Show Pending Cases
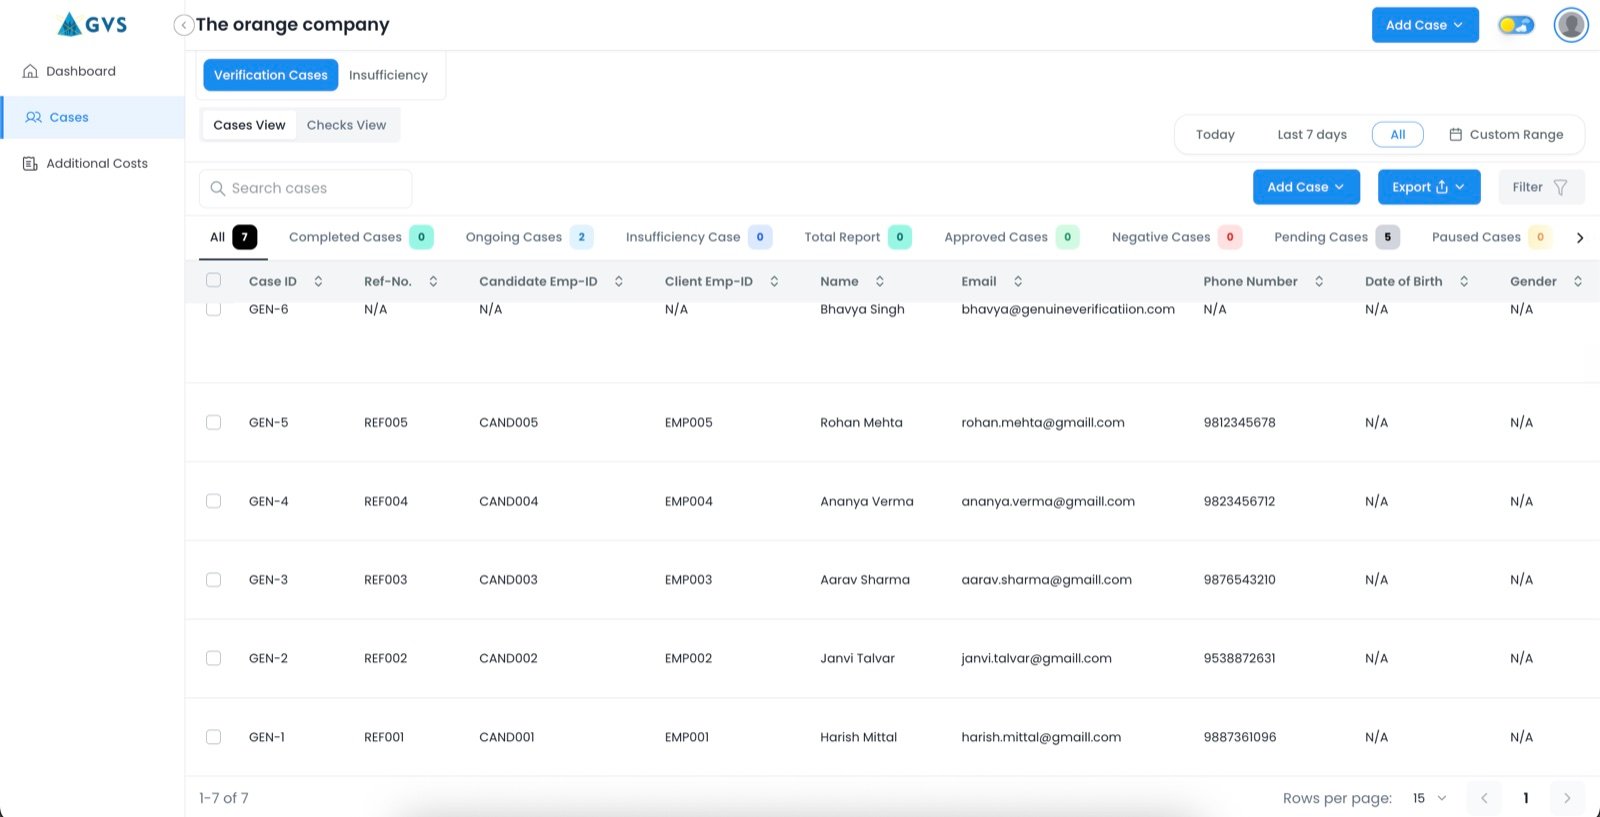Screen dimensions: 1600x817 click(x=1336, y=237)
